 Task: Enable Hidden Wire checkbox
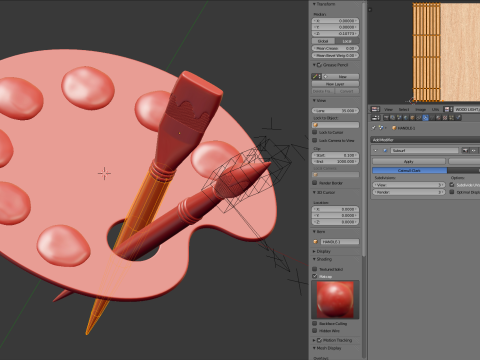(x=315, y=331)
